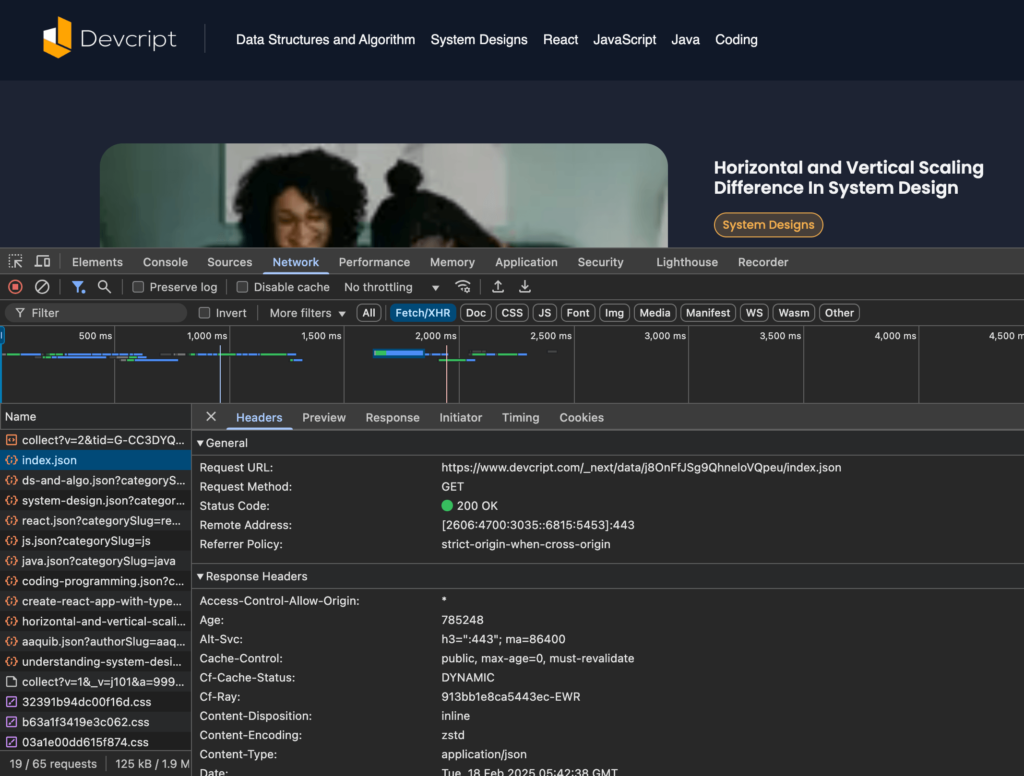
Task: Export network log as HAR
Action: 524,287
